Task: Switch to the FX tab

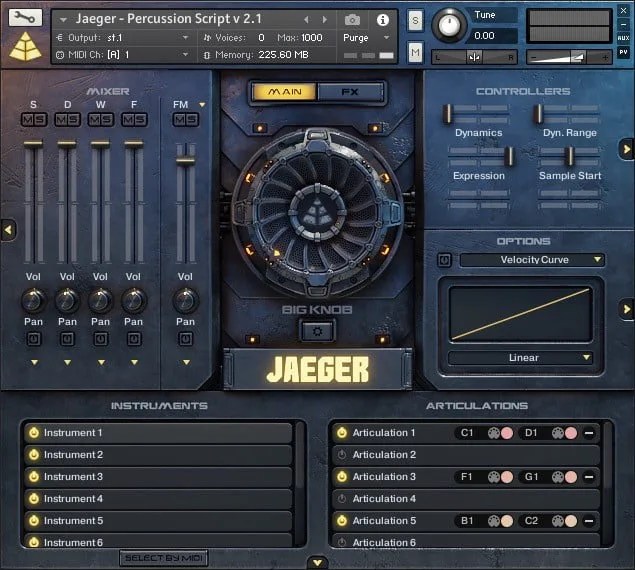Action: point(351,92)
